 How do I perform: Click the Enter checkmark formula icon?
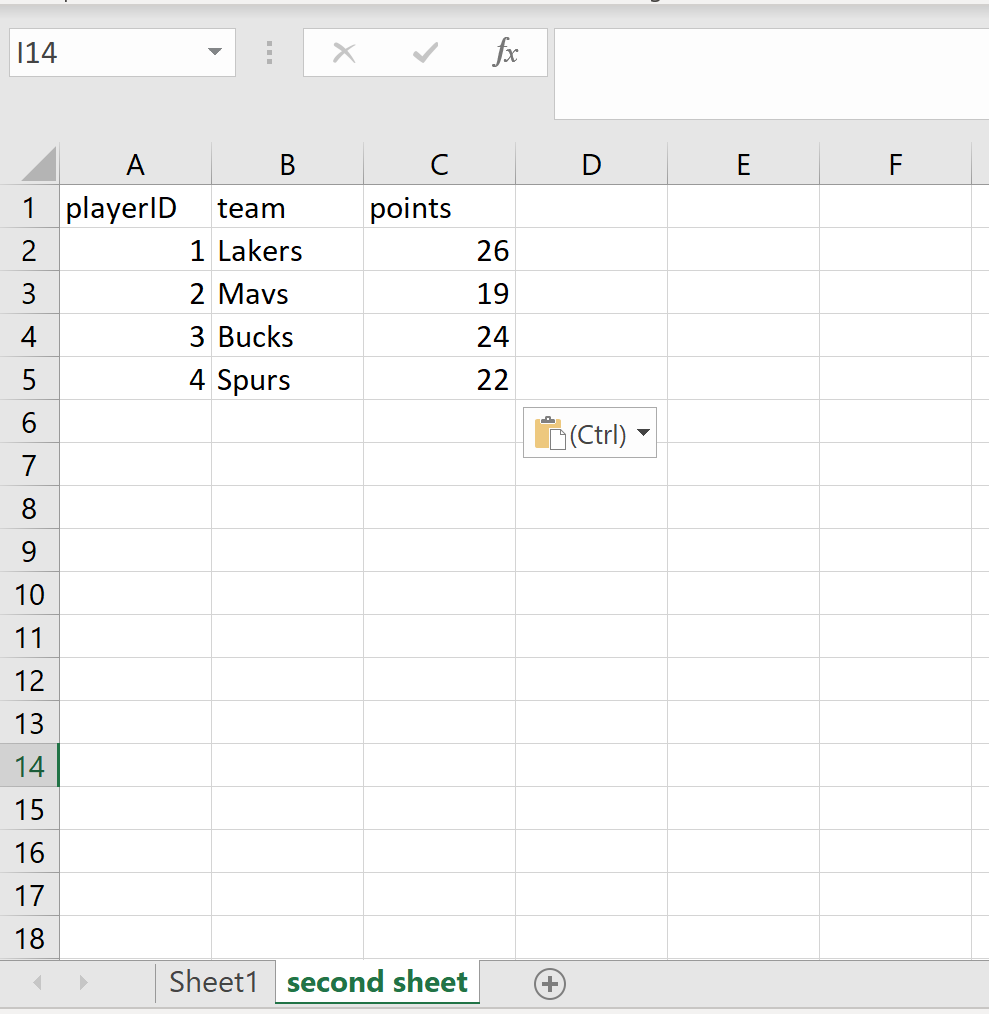[x=425, y=53]
